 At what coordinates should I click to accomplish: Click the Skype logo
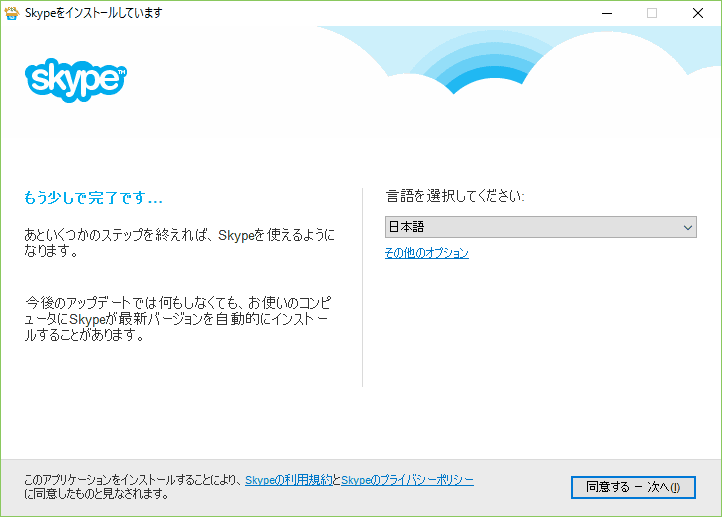pos(76,80)
